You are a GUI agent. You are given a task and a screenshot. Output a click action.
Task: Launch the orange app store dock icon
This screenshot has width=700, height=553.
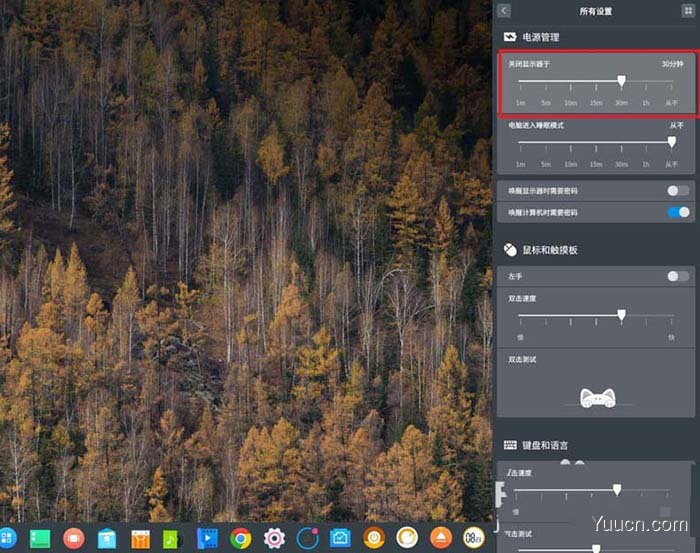[141, 539]
